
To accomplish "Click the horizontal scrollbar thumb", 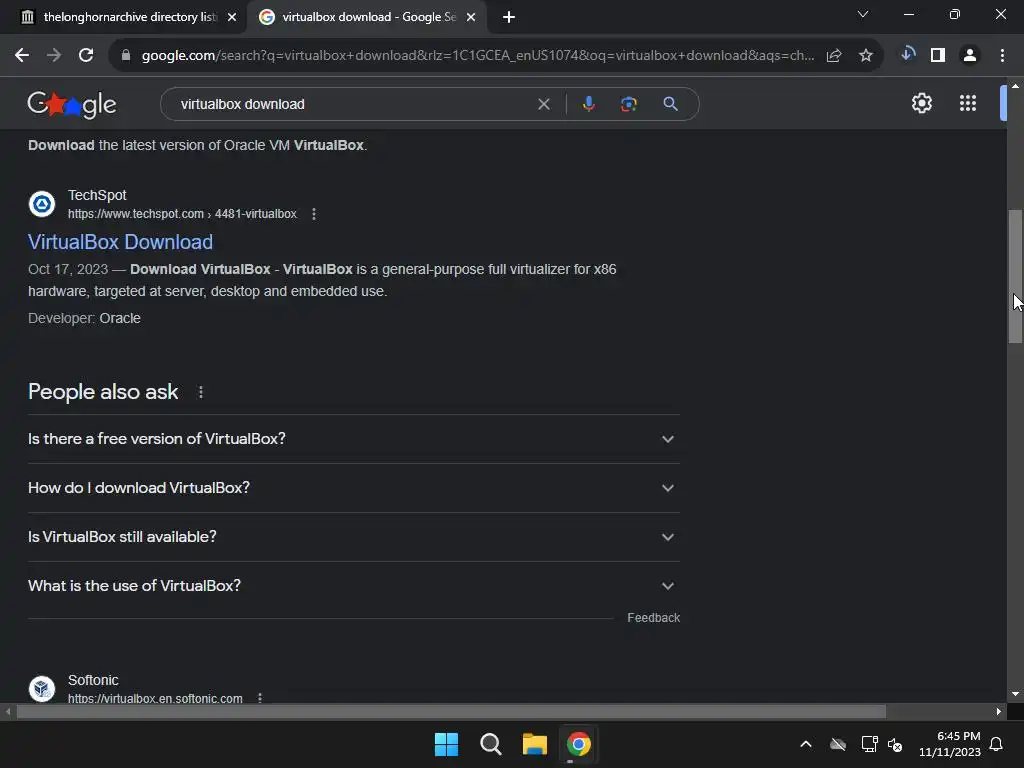I will pyautogui.click(x=451, y=712).
